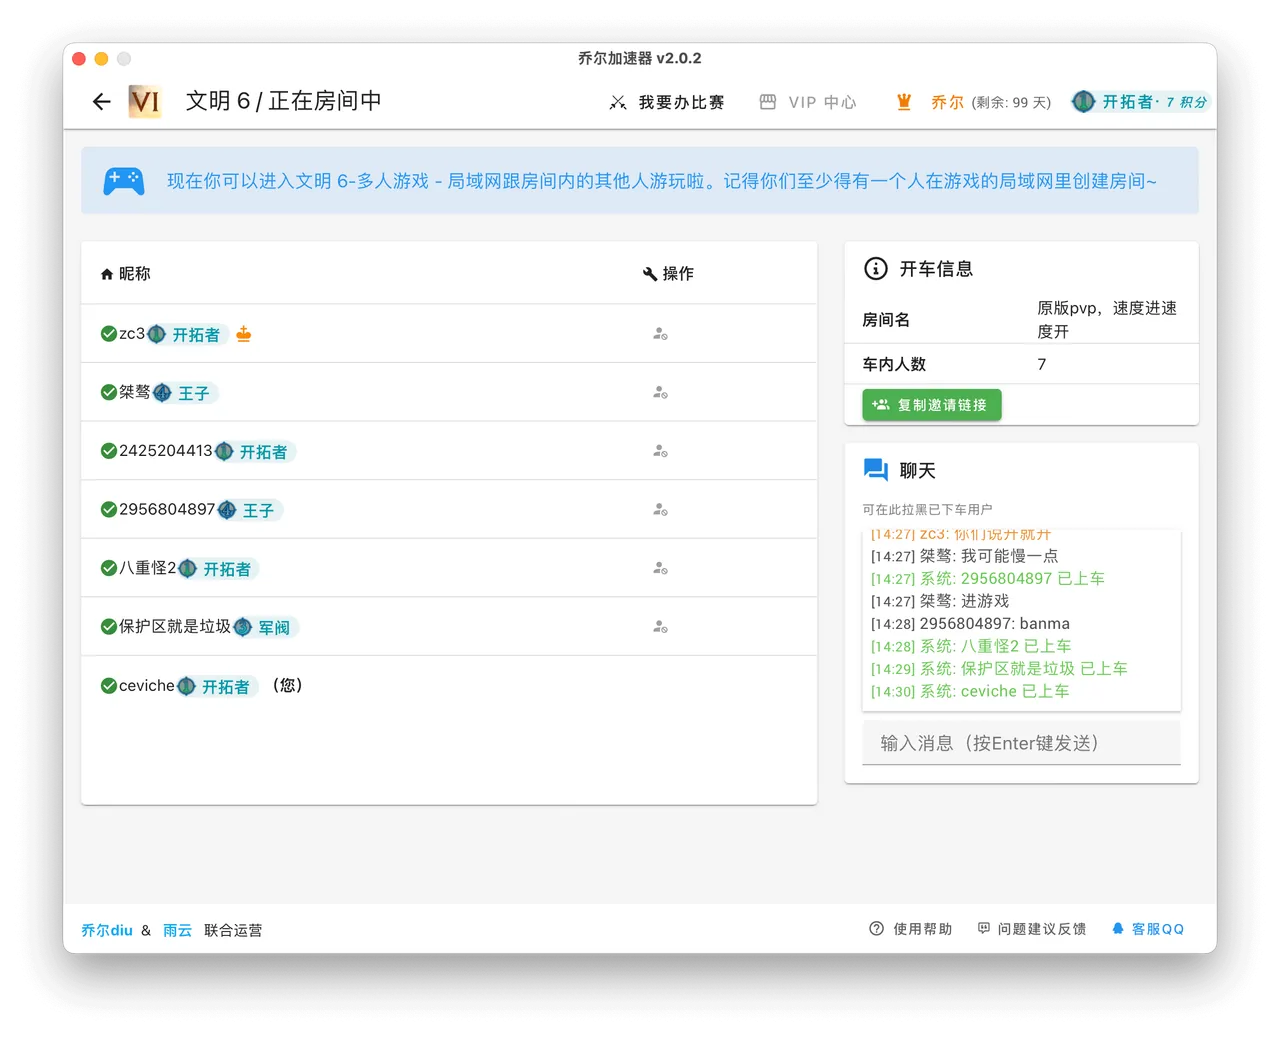The width and height of the screenshot is (1280, 1037).
Task: Click 2425204413's 开拓者 rank badge
Action: 255,451
